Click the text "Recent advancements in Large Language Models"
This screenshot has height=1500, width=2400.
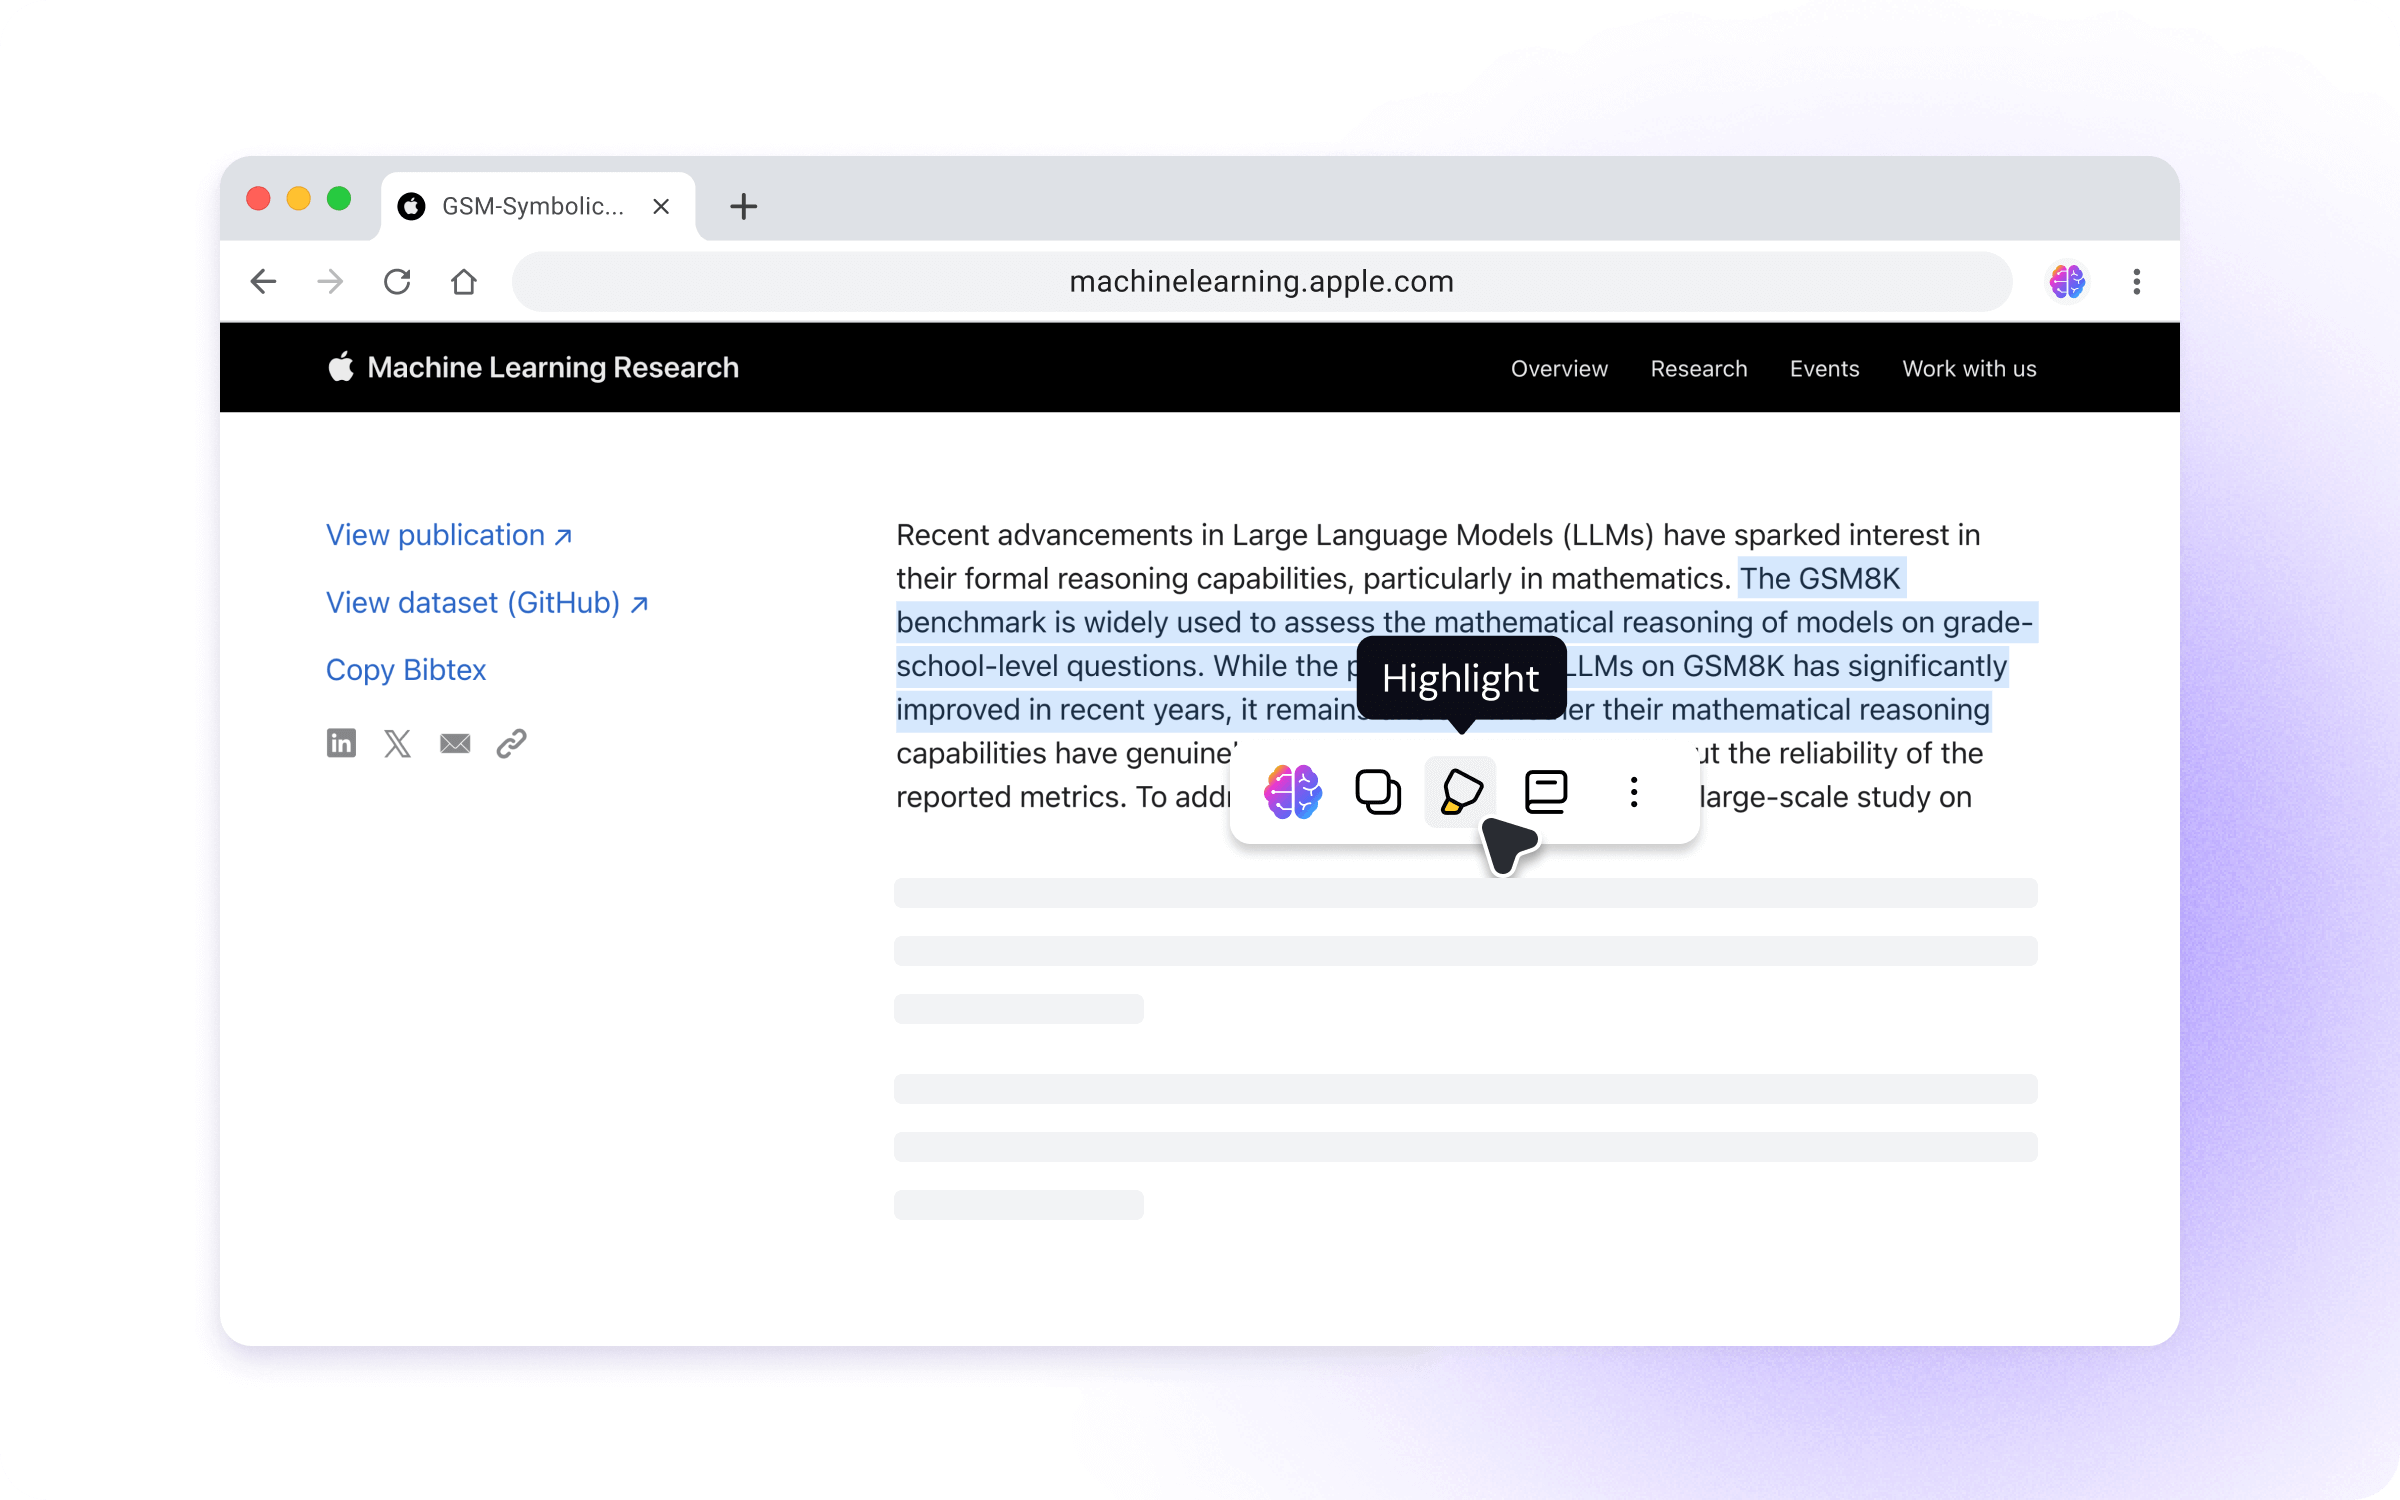click(x=1223, y=536)
